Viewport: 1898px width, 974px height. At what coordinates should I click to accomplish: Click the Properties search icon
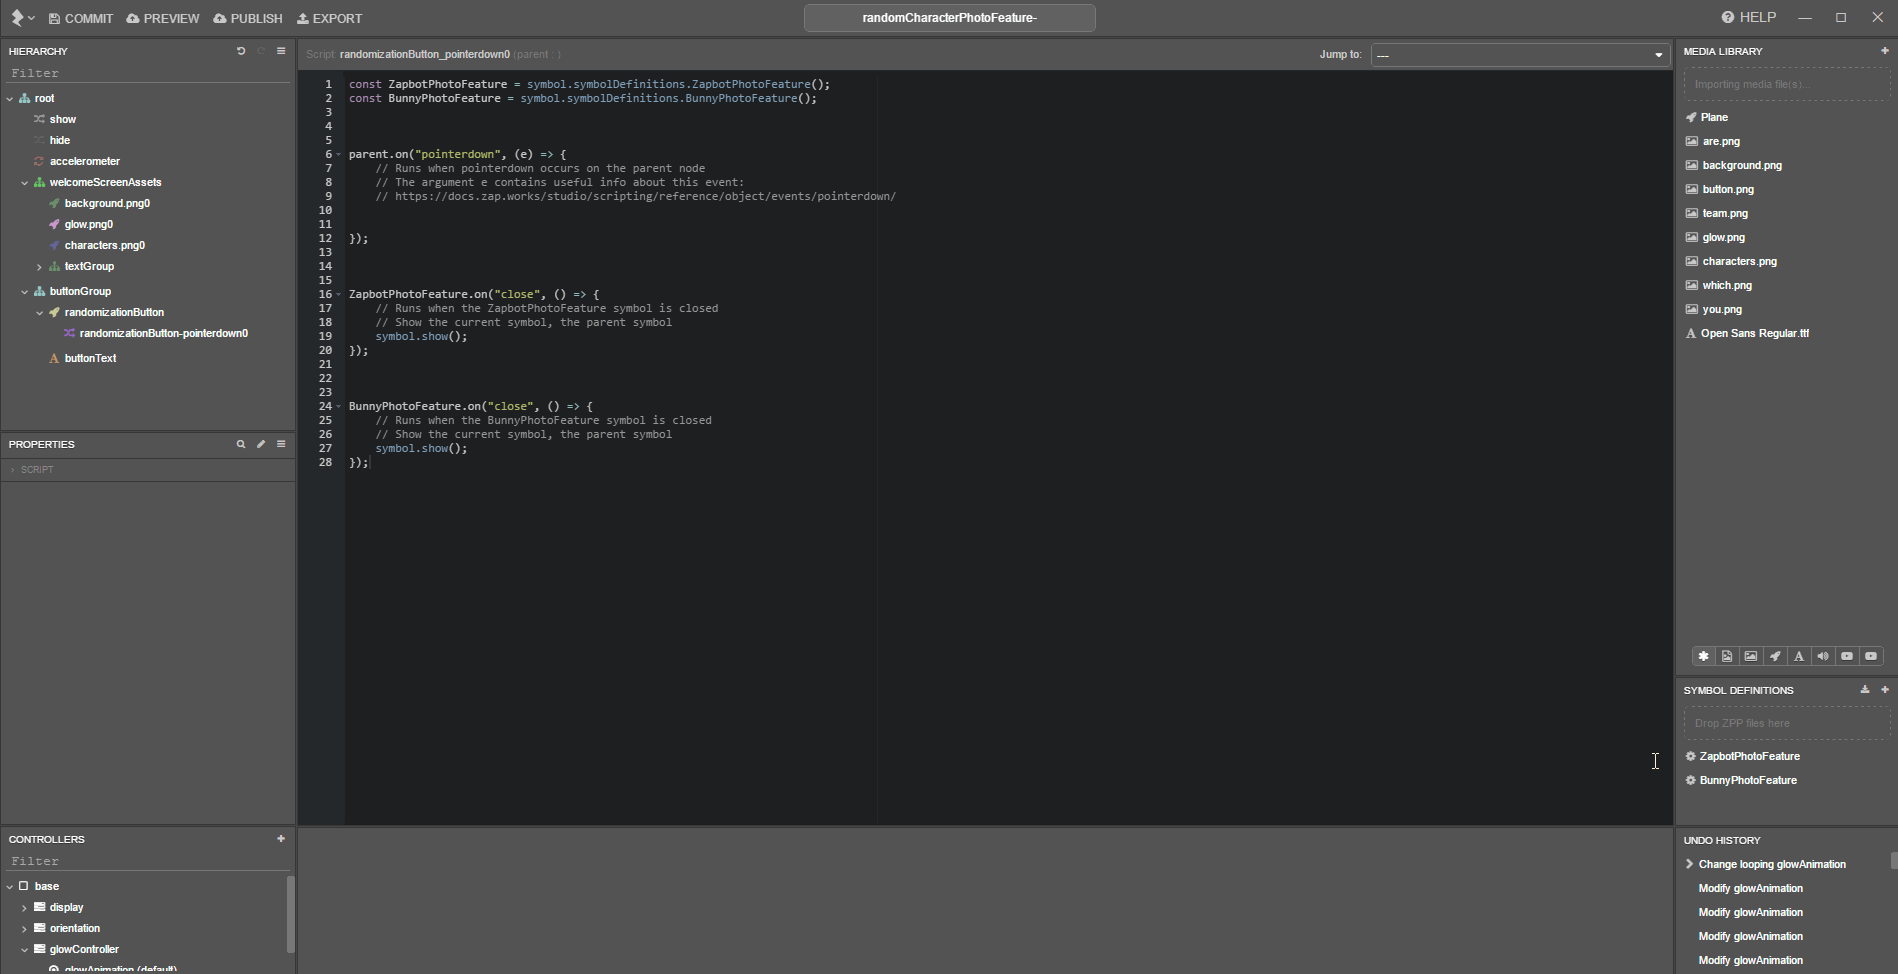(x=241, y=444)
